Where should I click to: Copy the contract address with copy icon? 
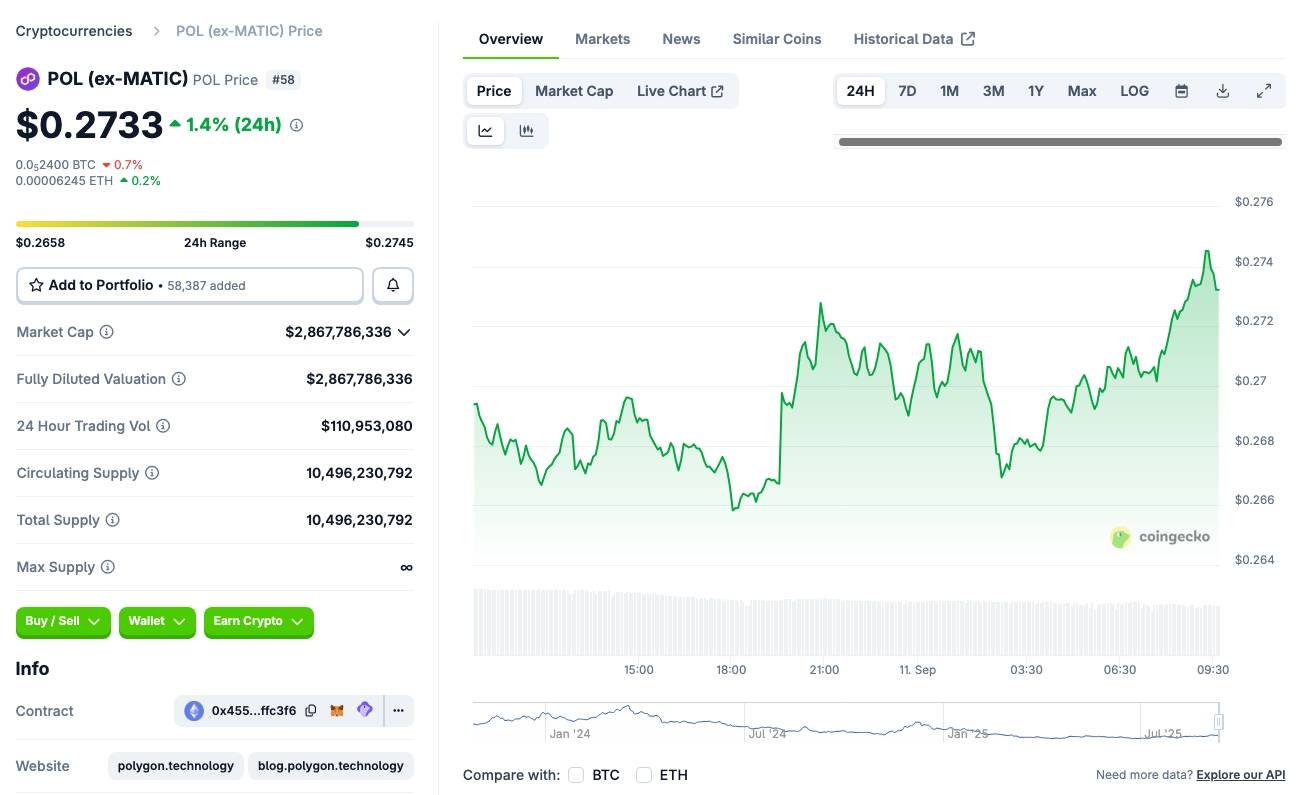311,711
